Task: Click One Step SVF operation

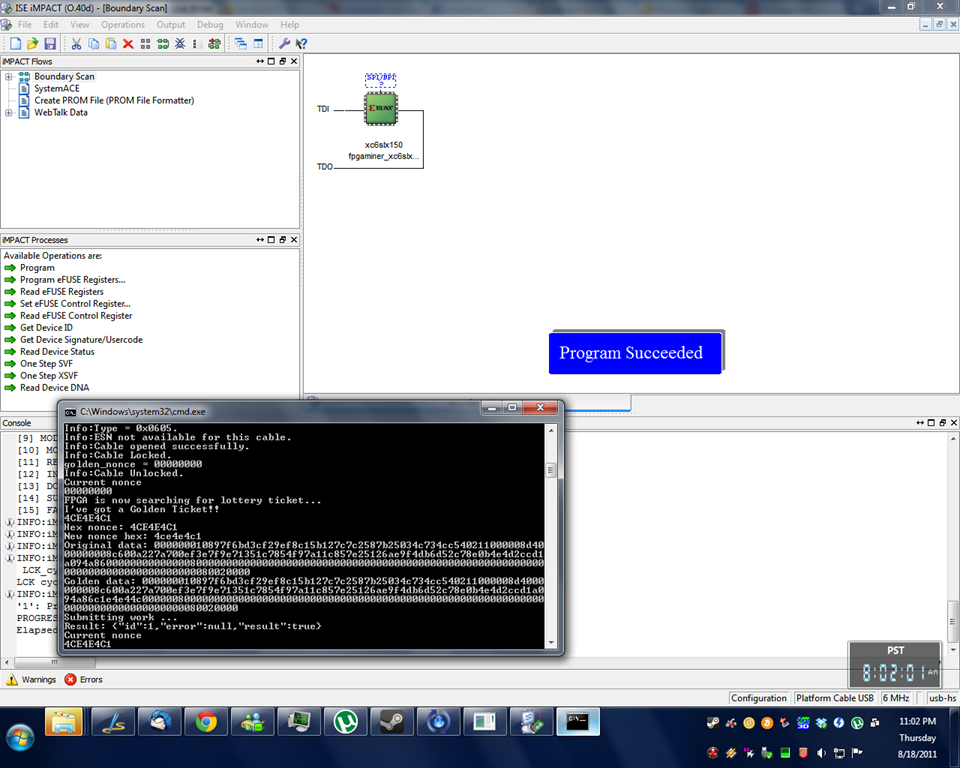Action: pos(46,364)
